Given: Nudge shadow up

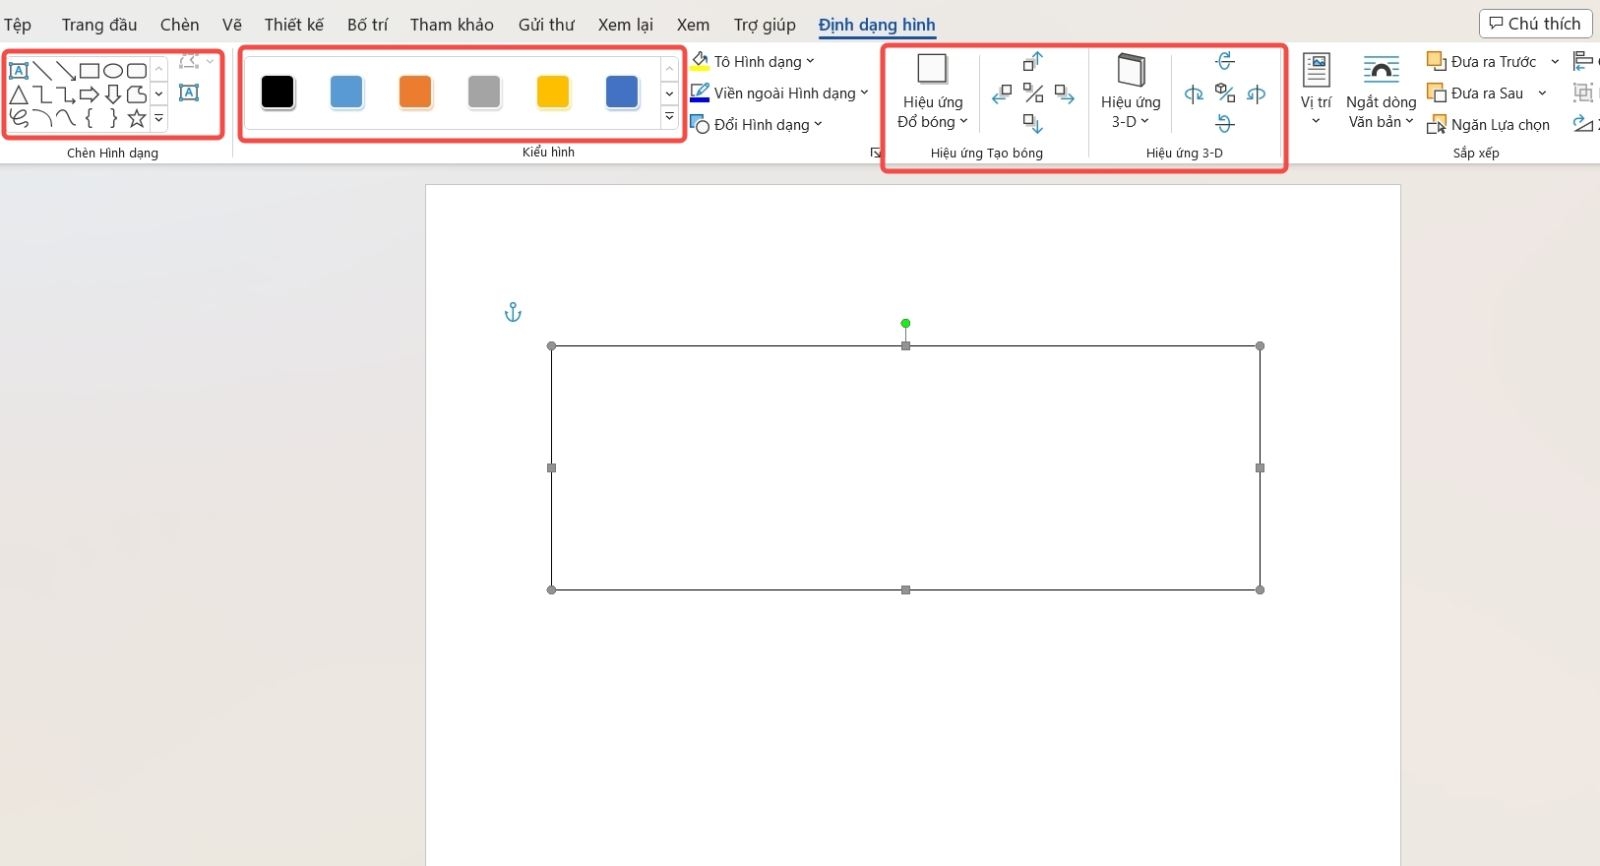Looking at the screenshot, I should tap(1033, 62).
